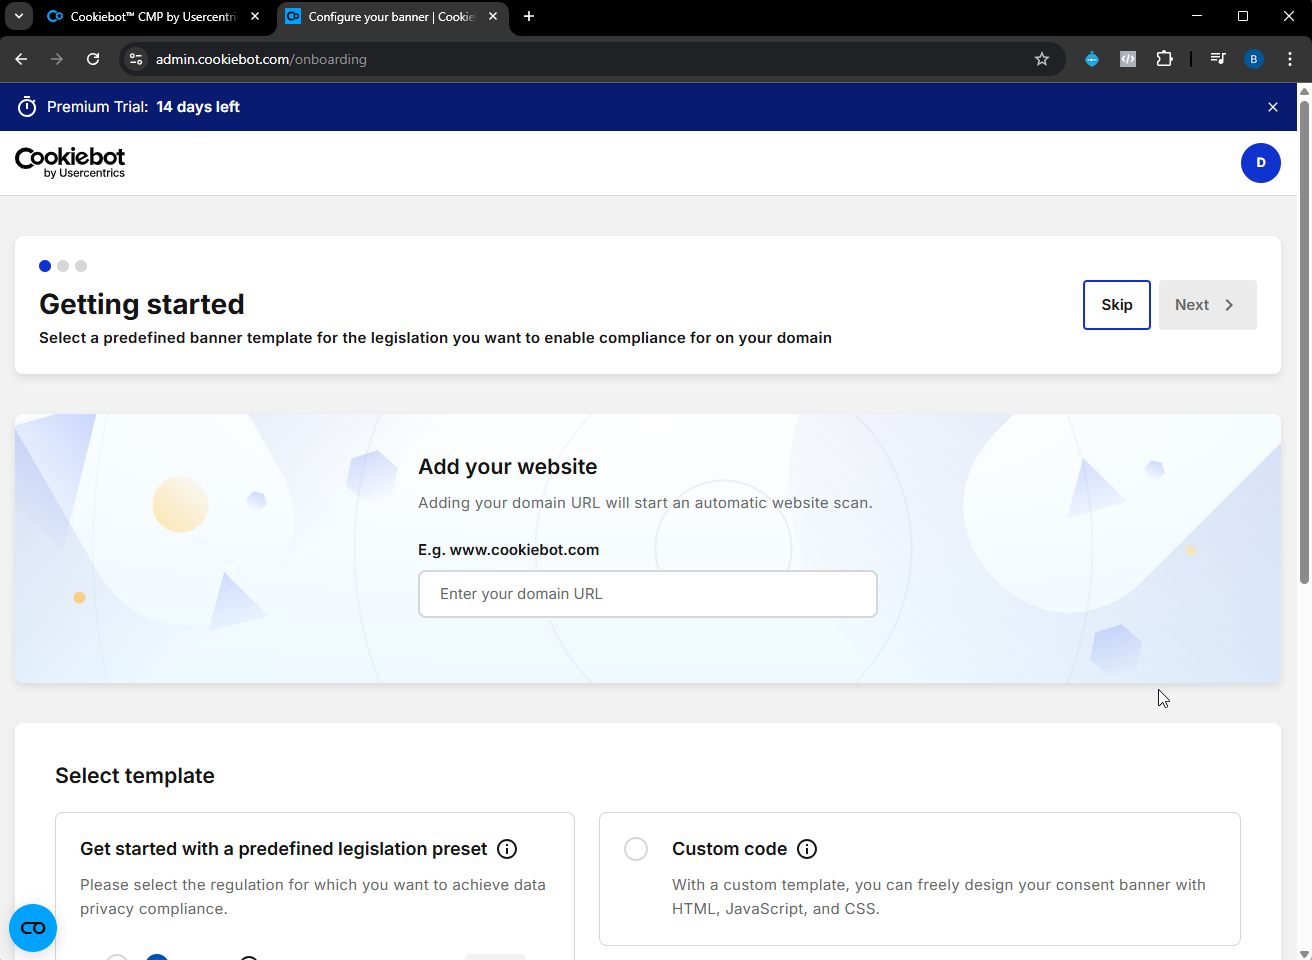Click the Cookiebot by Usercentrics logo
The image size is (1312, 960).
70,162
